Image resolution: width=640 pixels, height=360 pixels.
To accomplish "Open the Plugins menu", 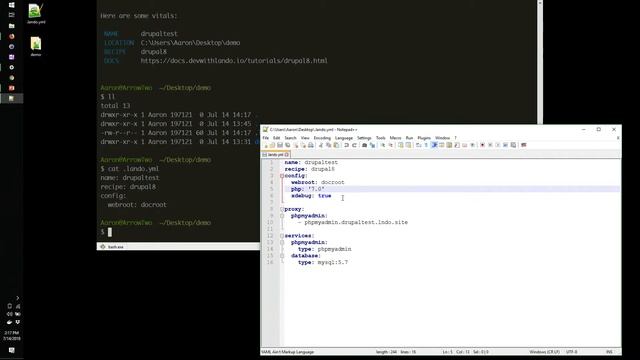I will pos(424,138).
